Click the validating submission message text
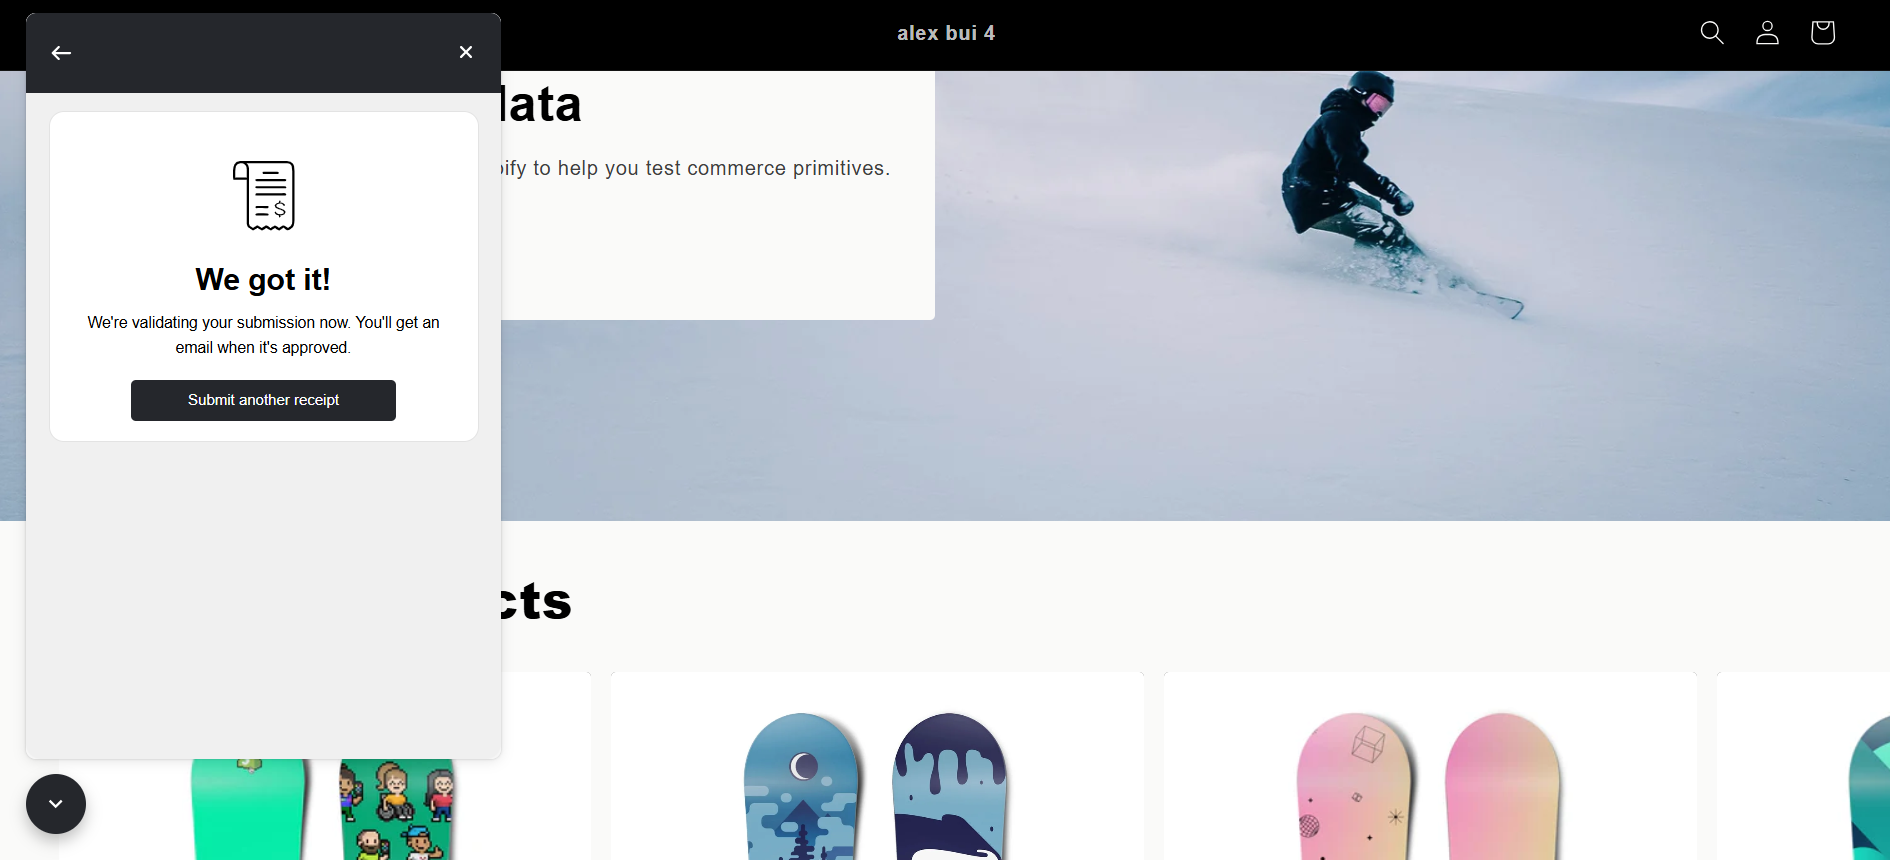This screenshot has height=860, width=1890. [x=263, y=335]
